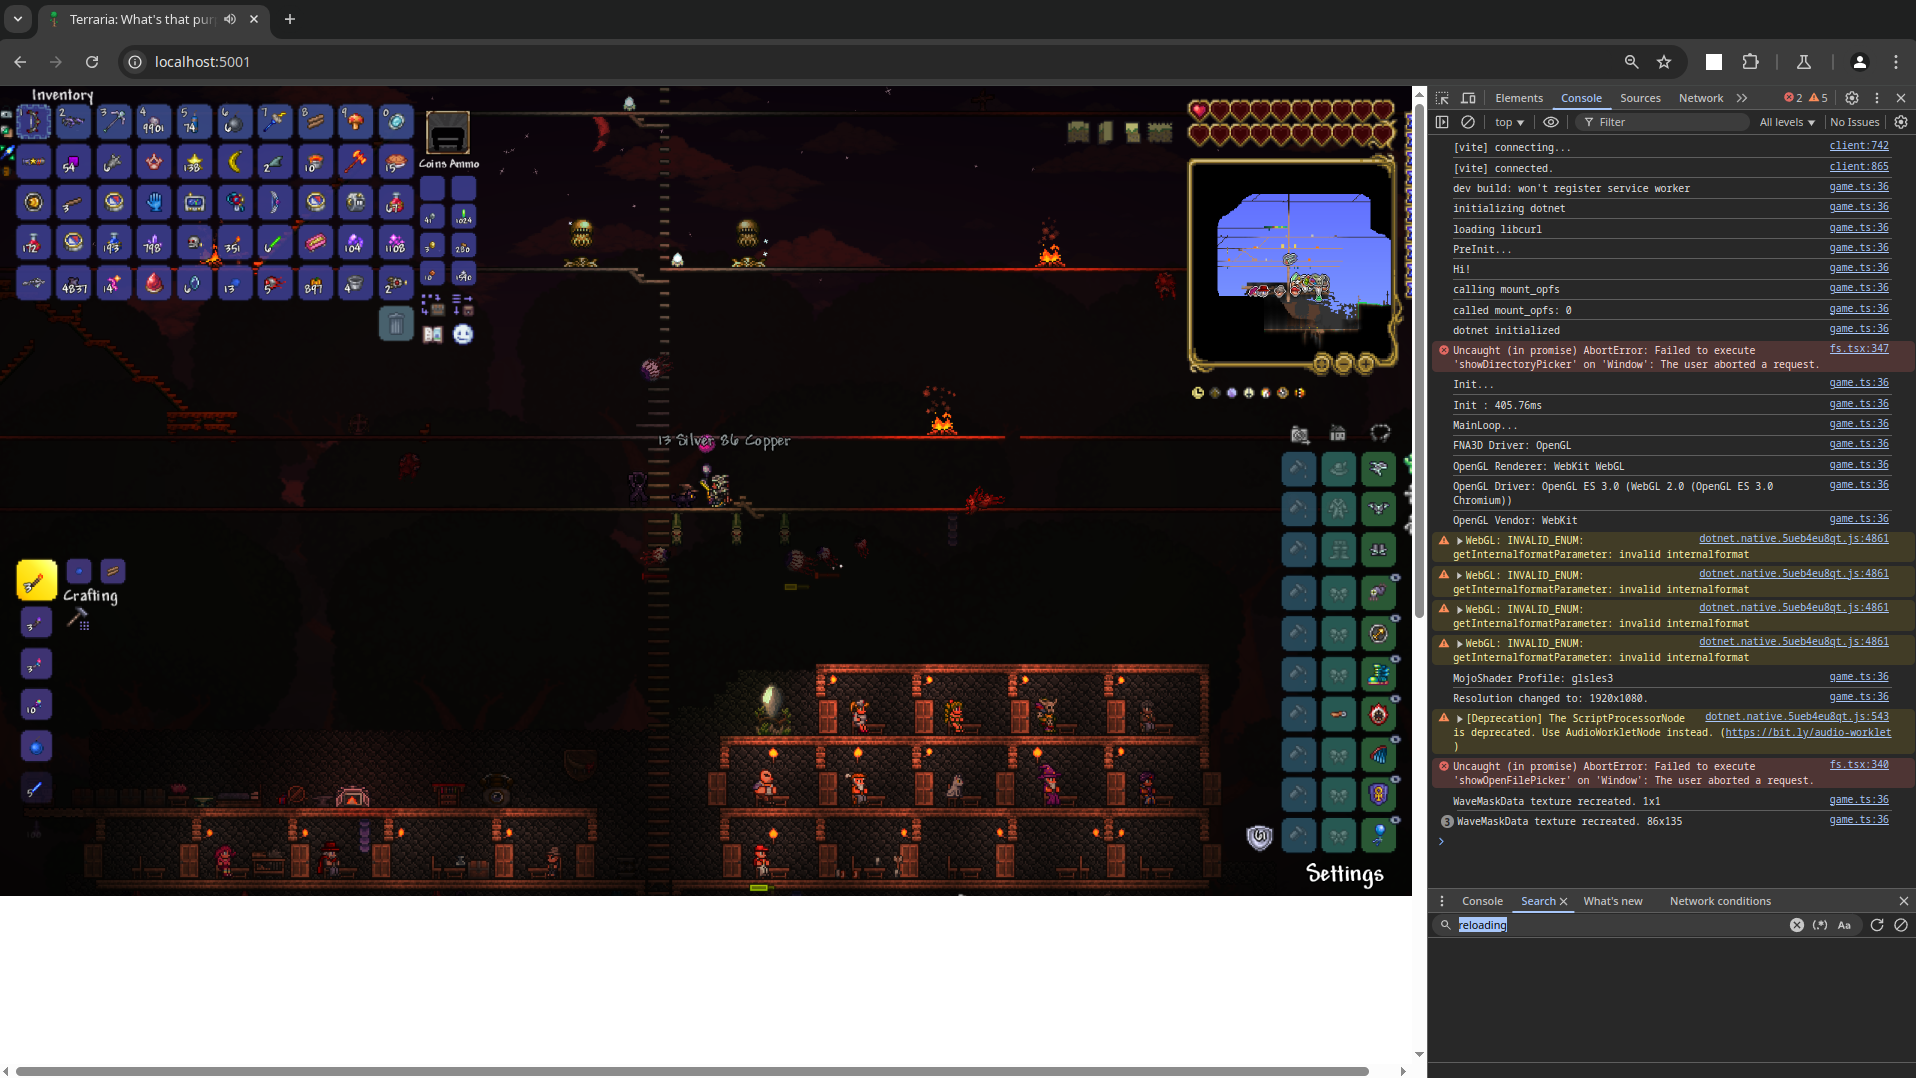Toggle match case Aa search option
1916x1078 pixels.
click(1844, 925)
